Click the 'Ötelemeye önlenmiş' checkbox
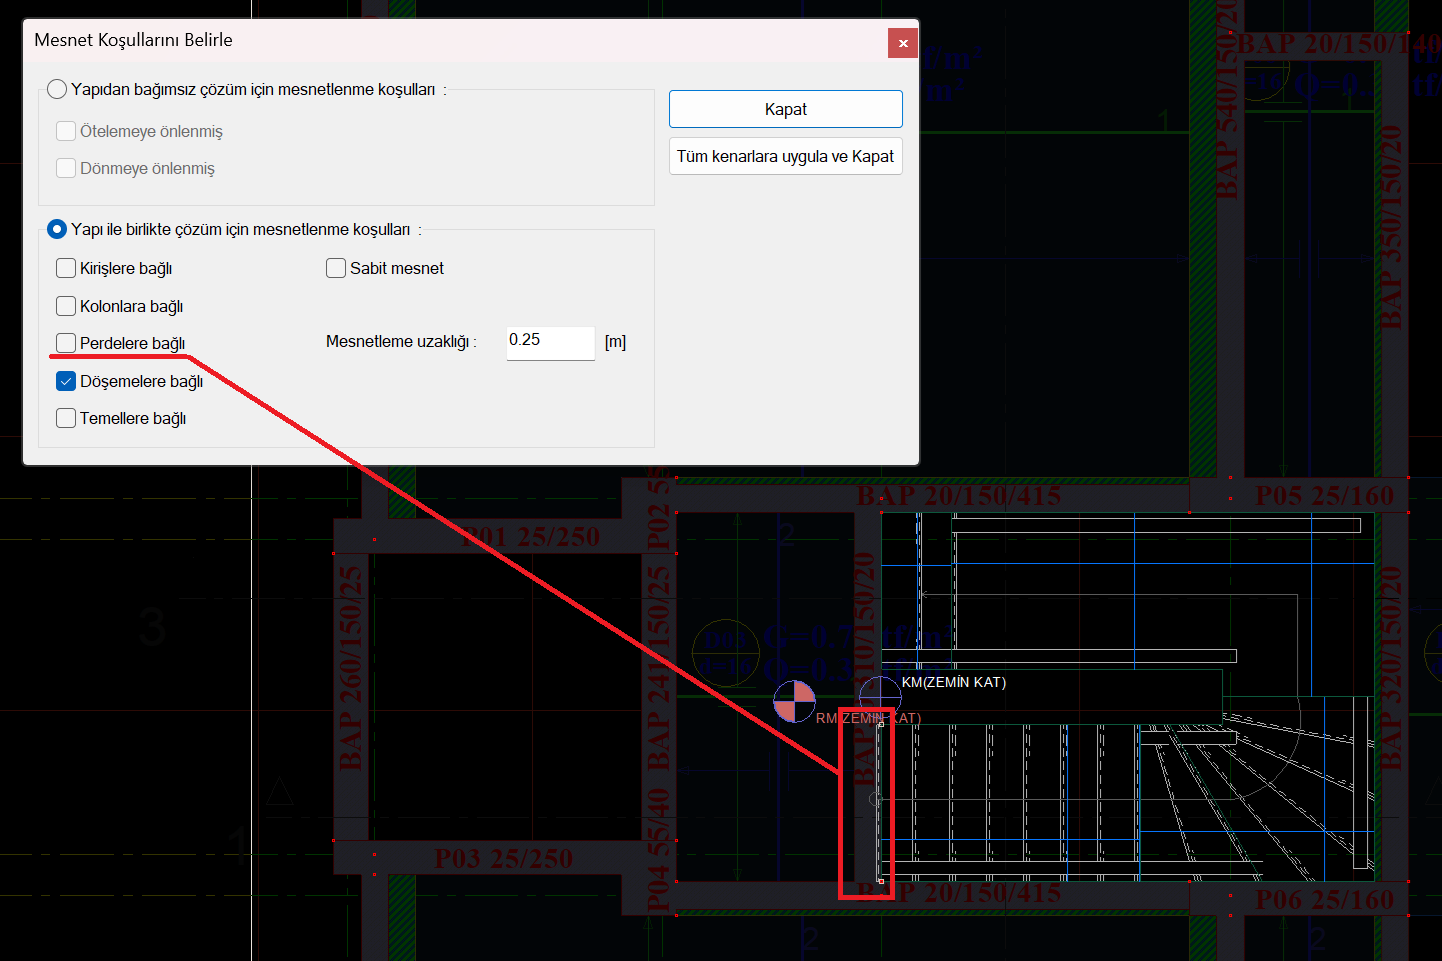Viewport: 1442px width, 961px height. point(66,131)
